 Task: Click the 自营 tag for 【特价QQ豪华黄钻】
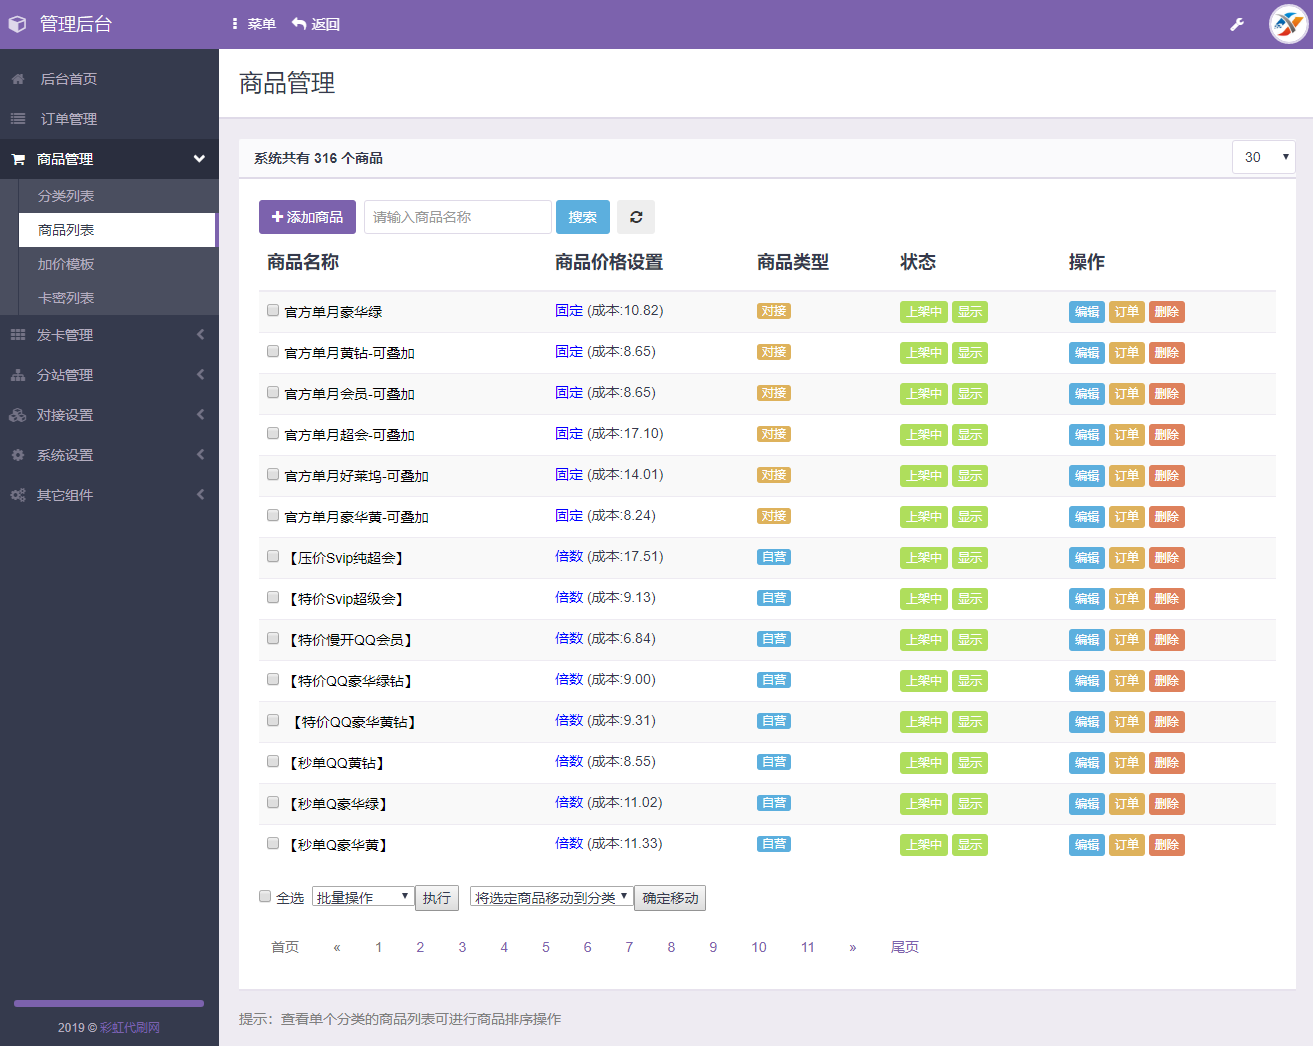774,721
